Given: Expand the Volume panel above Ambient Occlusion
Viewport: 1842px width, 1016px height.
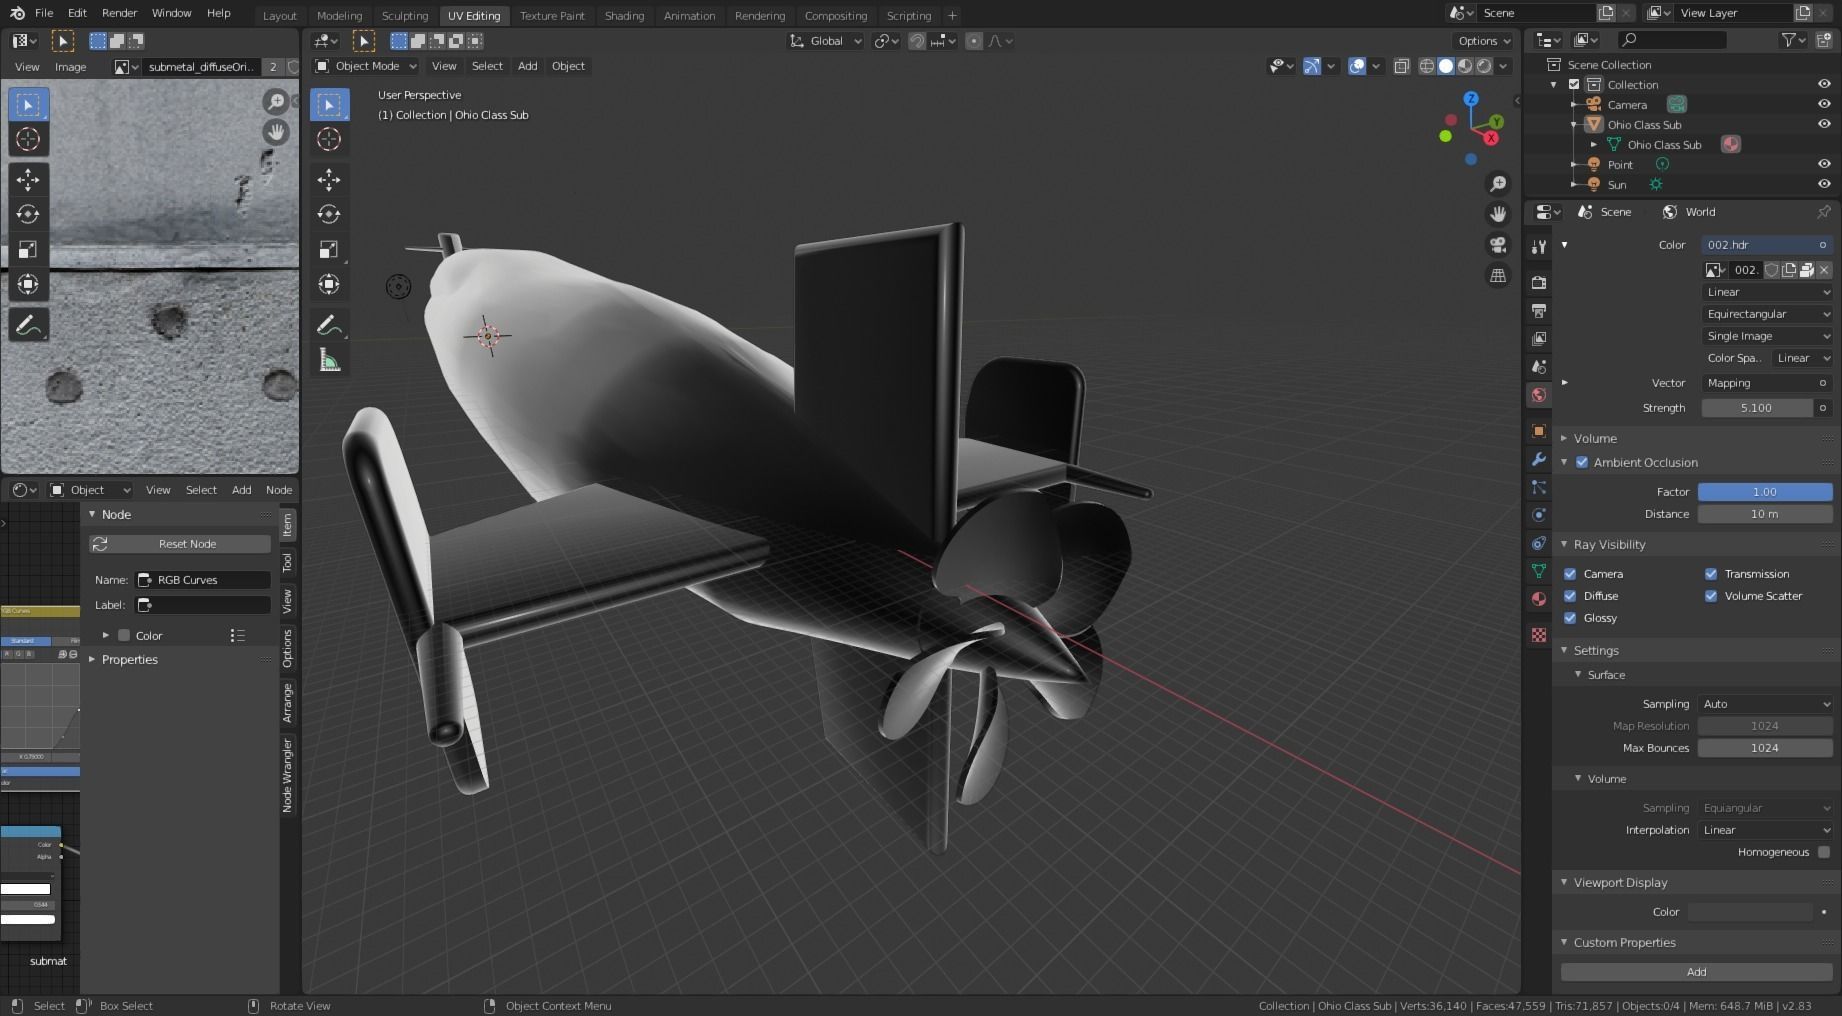Looking at the screenshot, I should [x=1595, y=438].
